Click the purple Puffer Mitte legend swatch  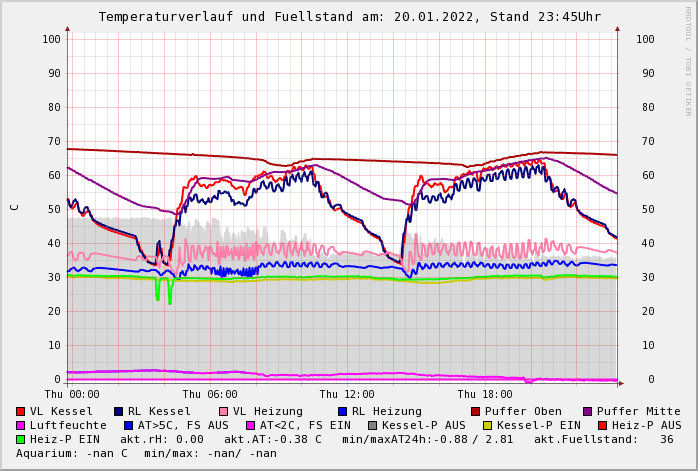[x=587, y=411]
